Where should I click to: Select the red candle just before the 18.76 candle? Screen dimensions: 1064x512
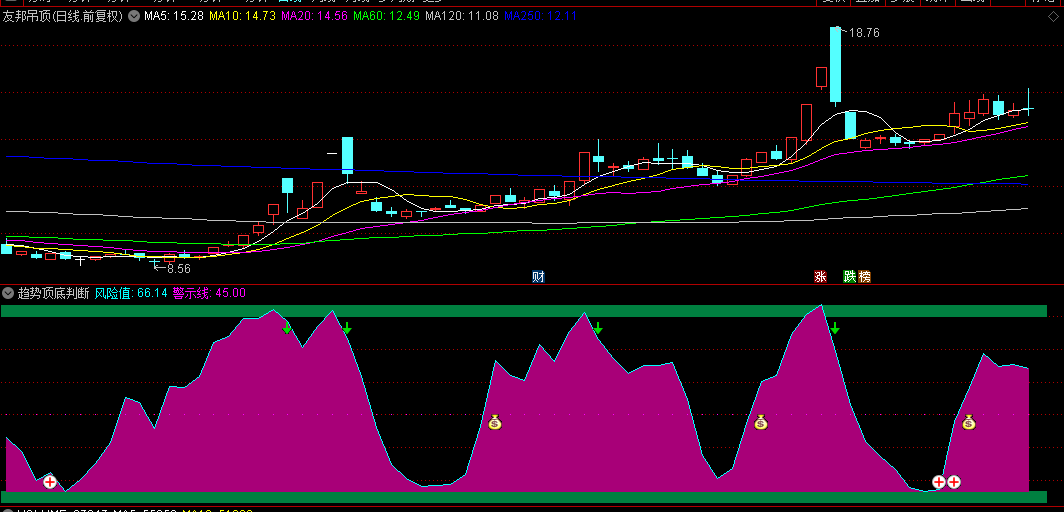click(821, 78)
